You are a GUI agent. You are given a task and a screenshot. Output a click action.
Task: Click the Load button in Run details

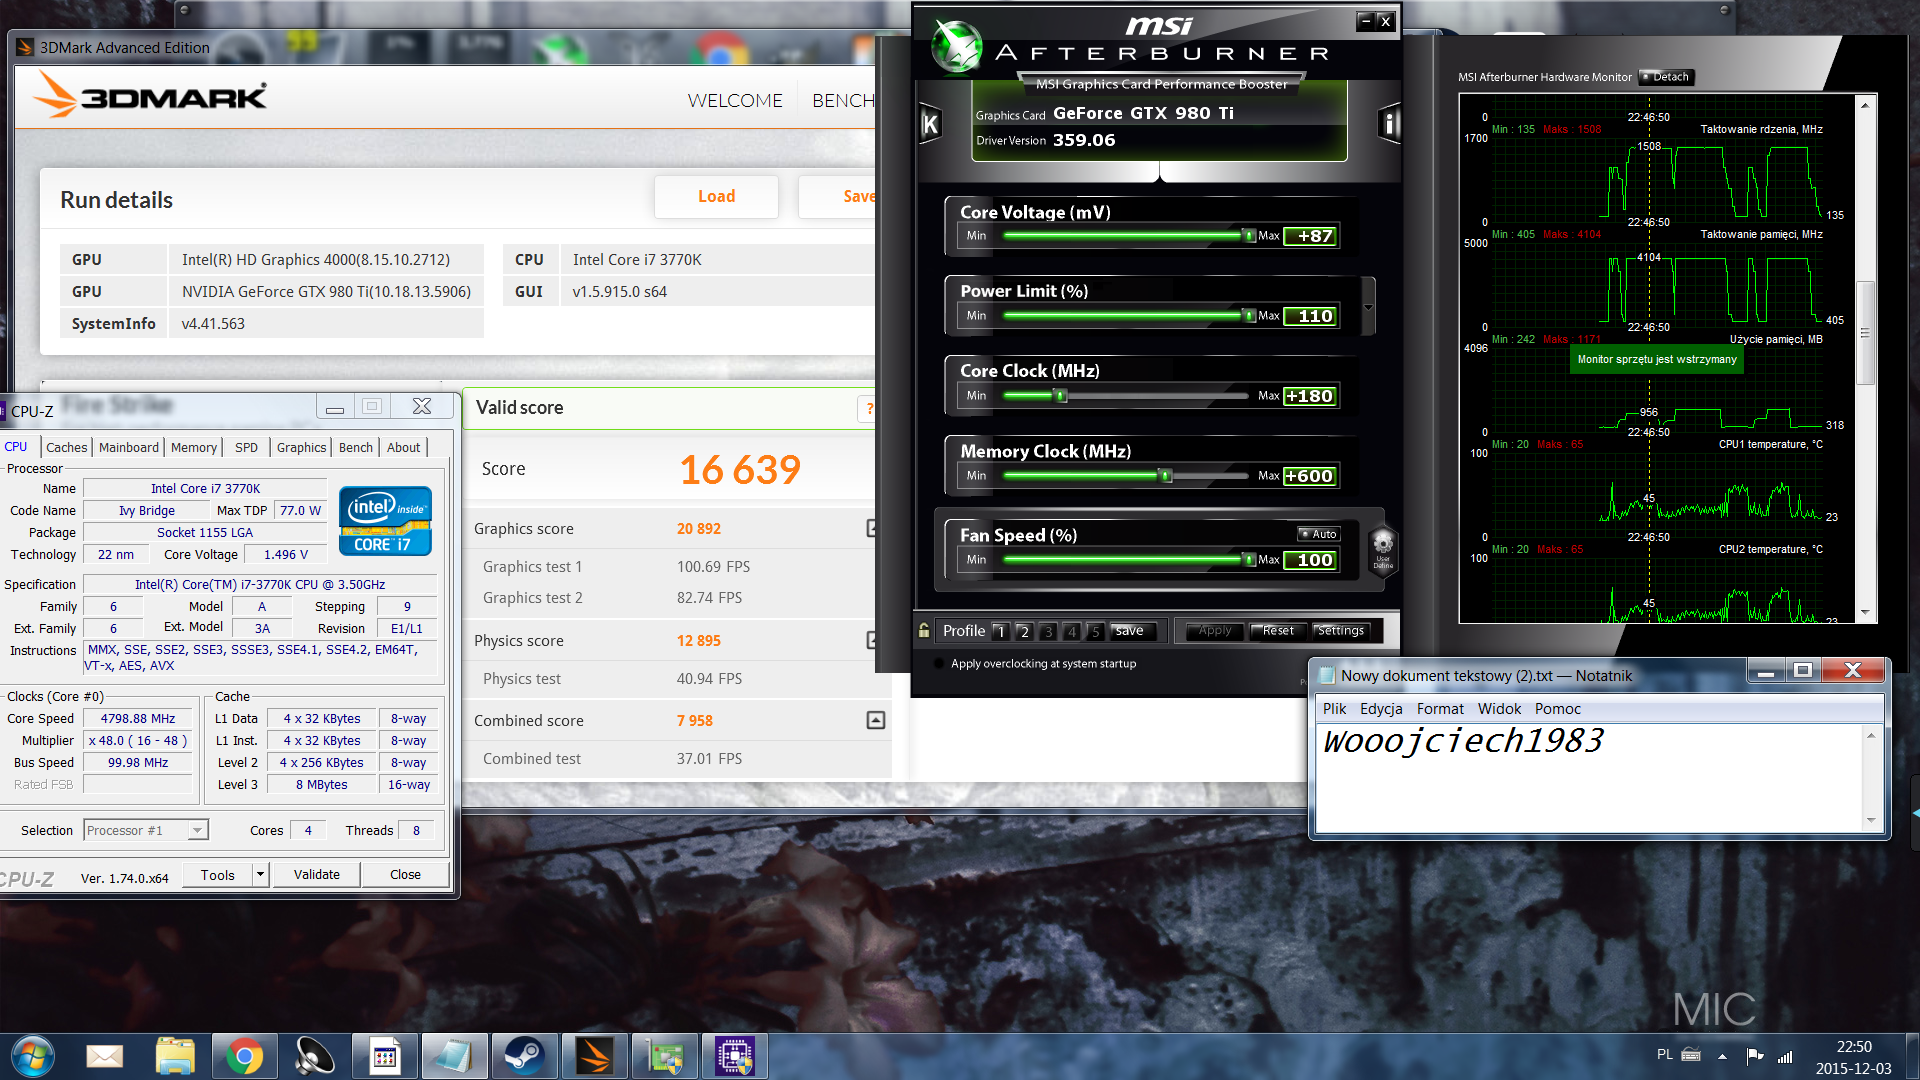point(716,197)
